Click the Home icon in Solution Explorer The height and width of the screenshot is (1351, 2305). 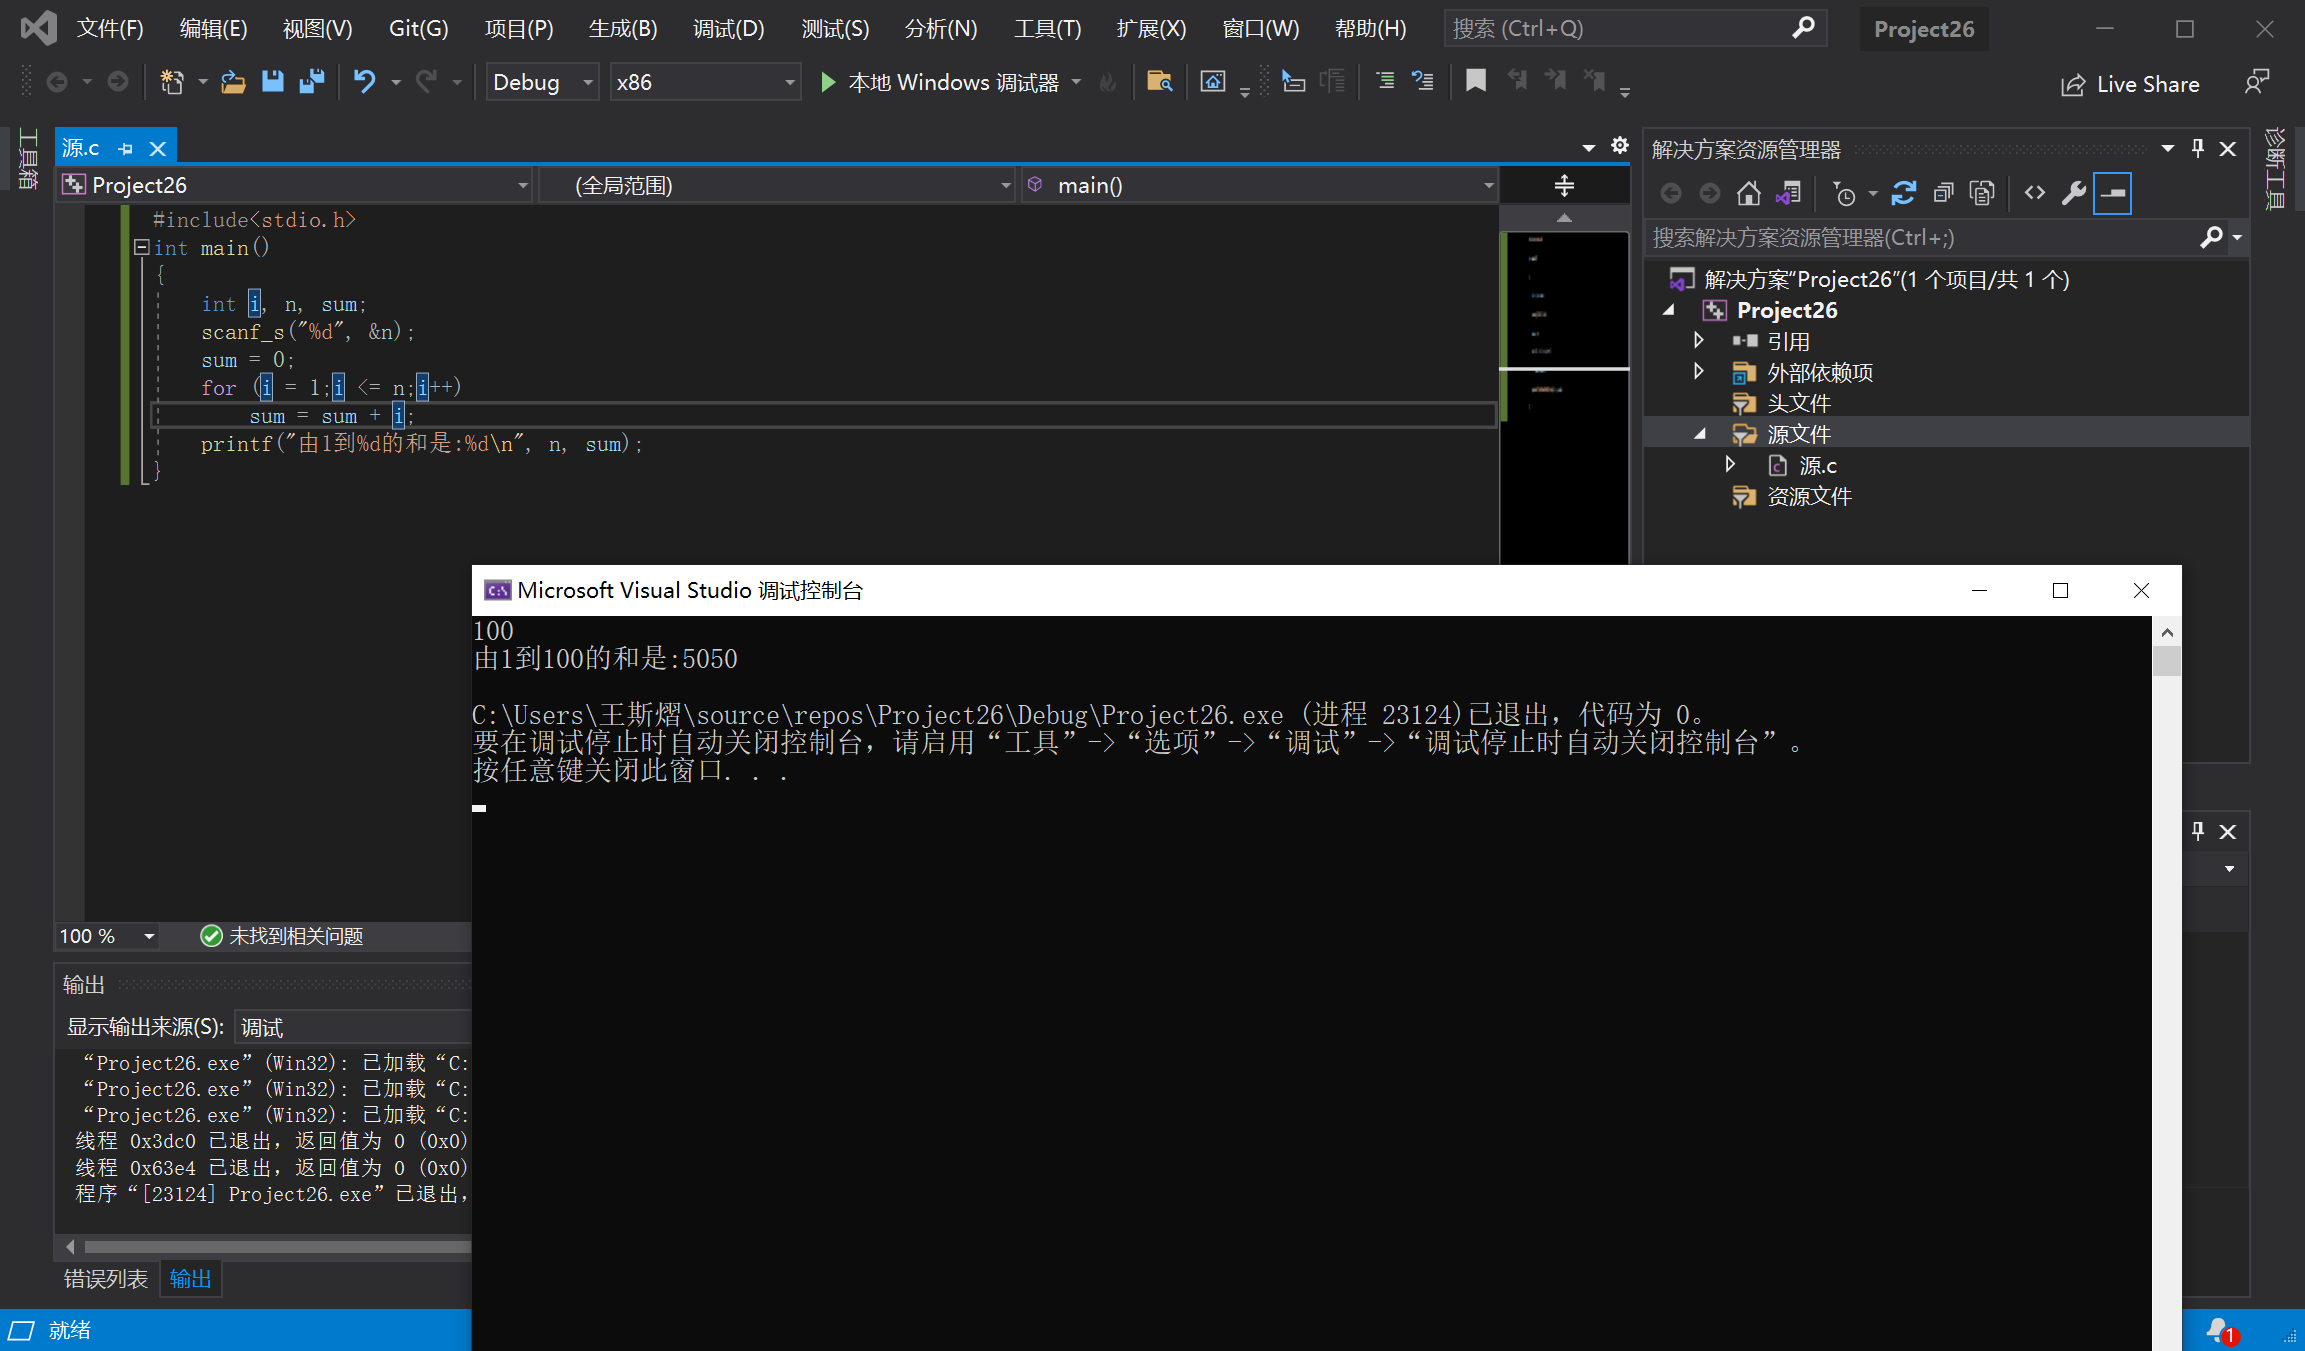pos(1748,193)
